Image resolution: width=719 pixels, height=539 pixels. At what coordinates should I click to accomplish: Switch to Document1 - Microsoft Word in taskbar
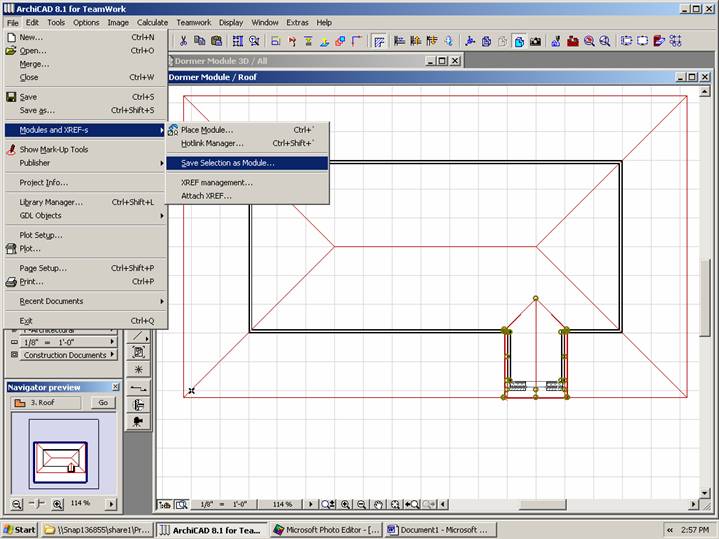tap(441, 530)
